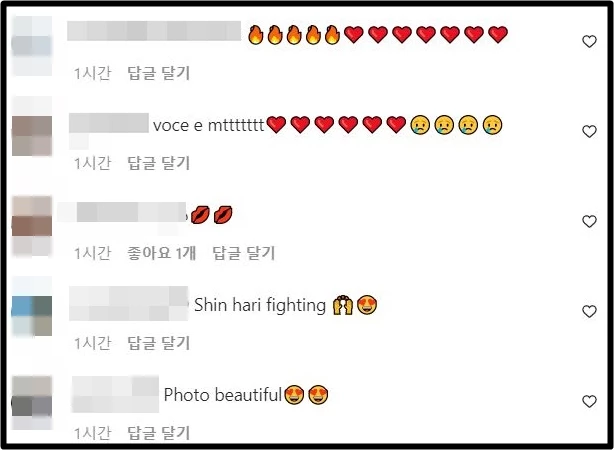Screen dimensions: 614x450
Task: Open avatar of the first commenter
Action: click(32, 46)
